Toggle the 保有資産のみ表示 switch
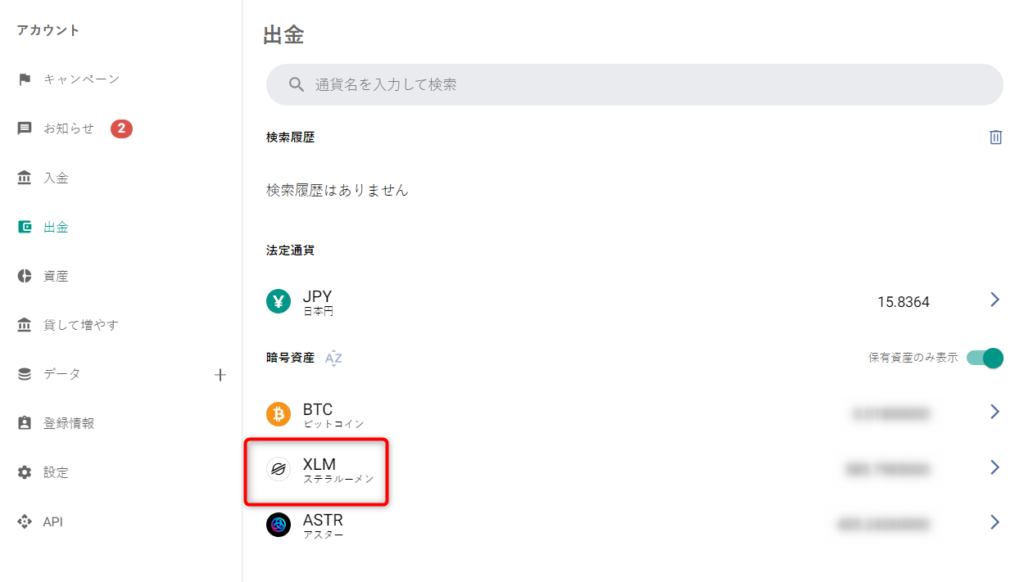Viewport: 1024px width, 582px height. click(x=985, y=358)
